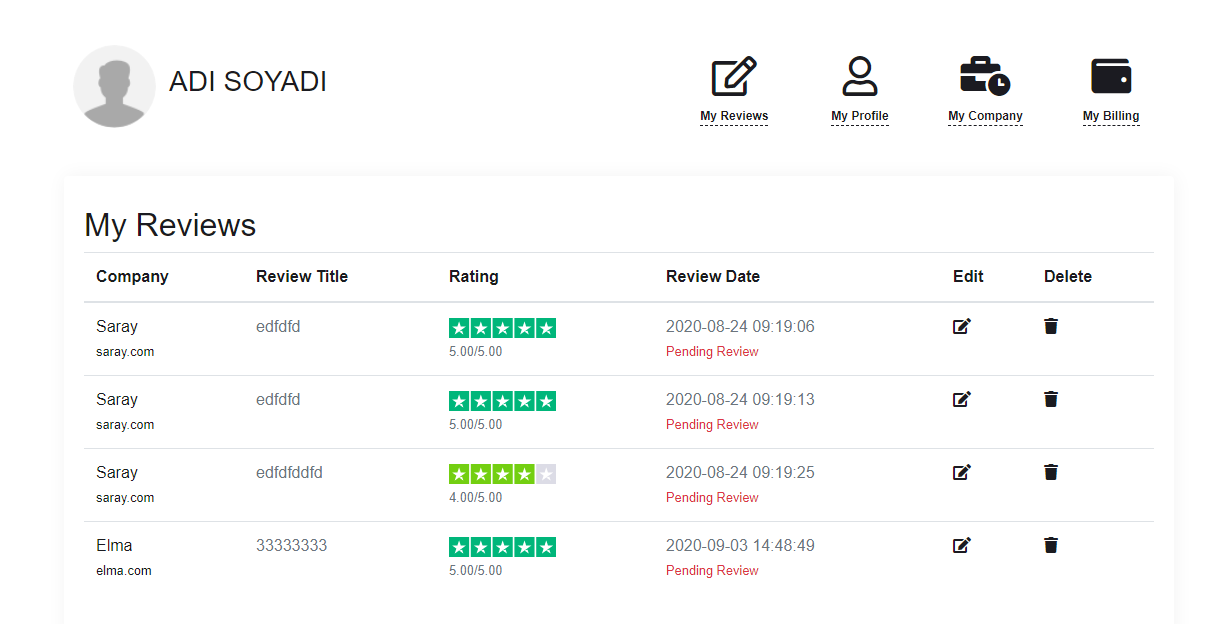Click the review title edfdfddfd
The height and width of the screenshot is (624, 1216).
coord(289,473)
